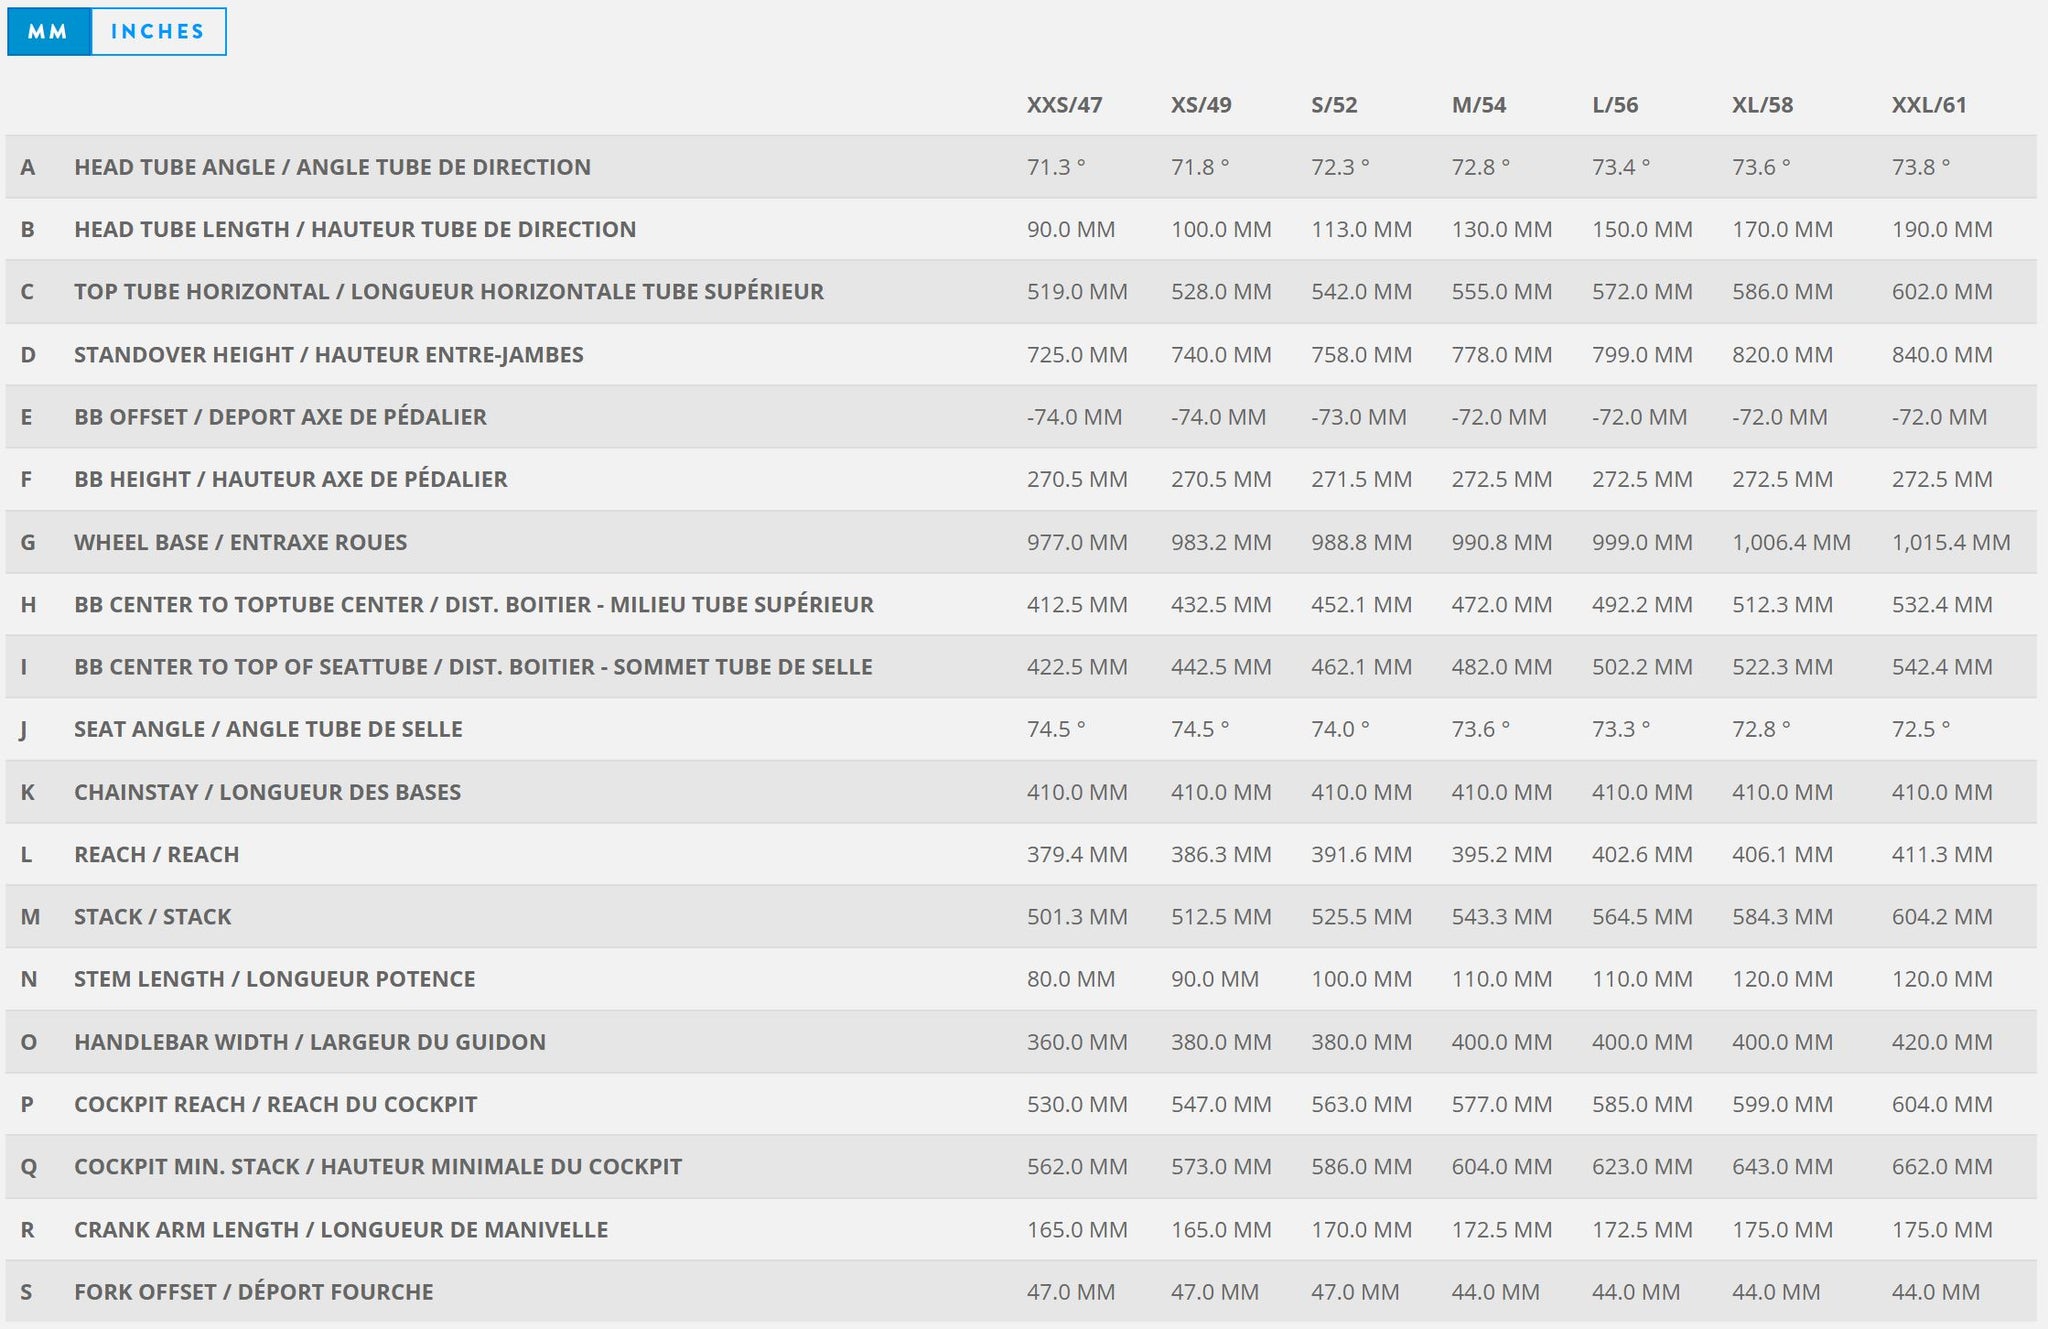Click the 799.0 MM standover height value
This screenshot has height=1329, width=2048.
(x=1642, y=355)
